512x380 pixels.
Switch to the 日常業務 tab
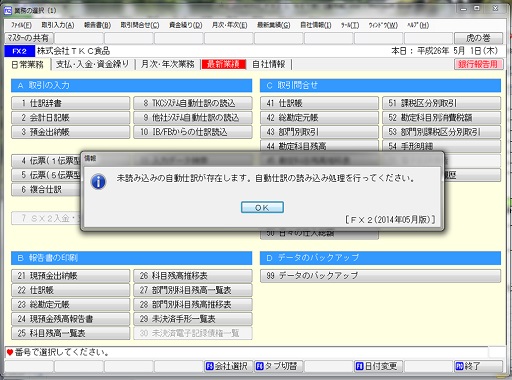(27, 64)
